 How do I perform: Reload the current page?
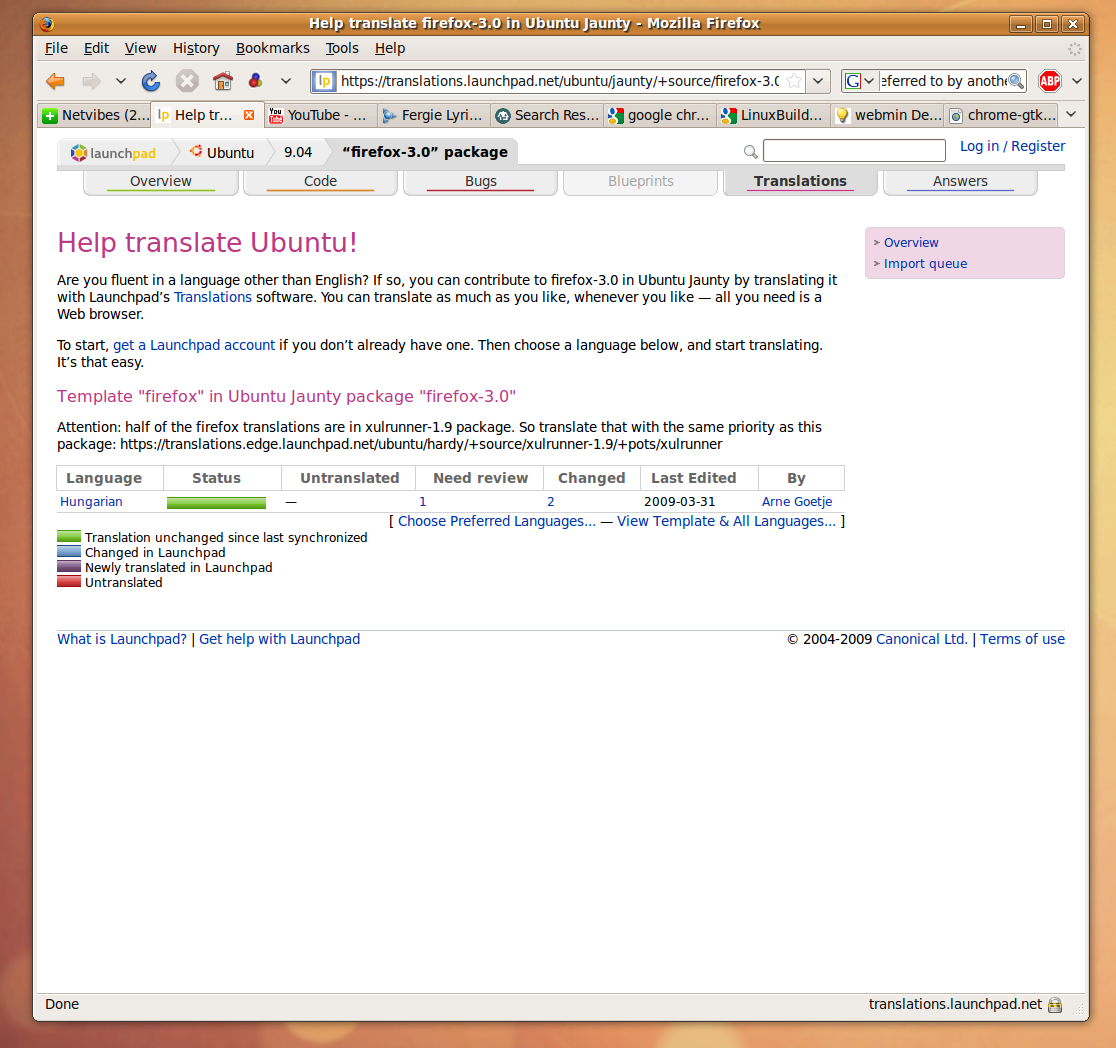151,81
